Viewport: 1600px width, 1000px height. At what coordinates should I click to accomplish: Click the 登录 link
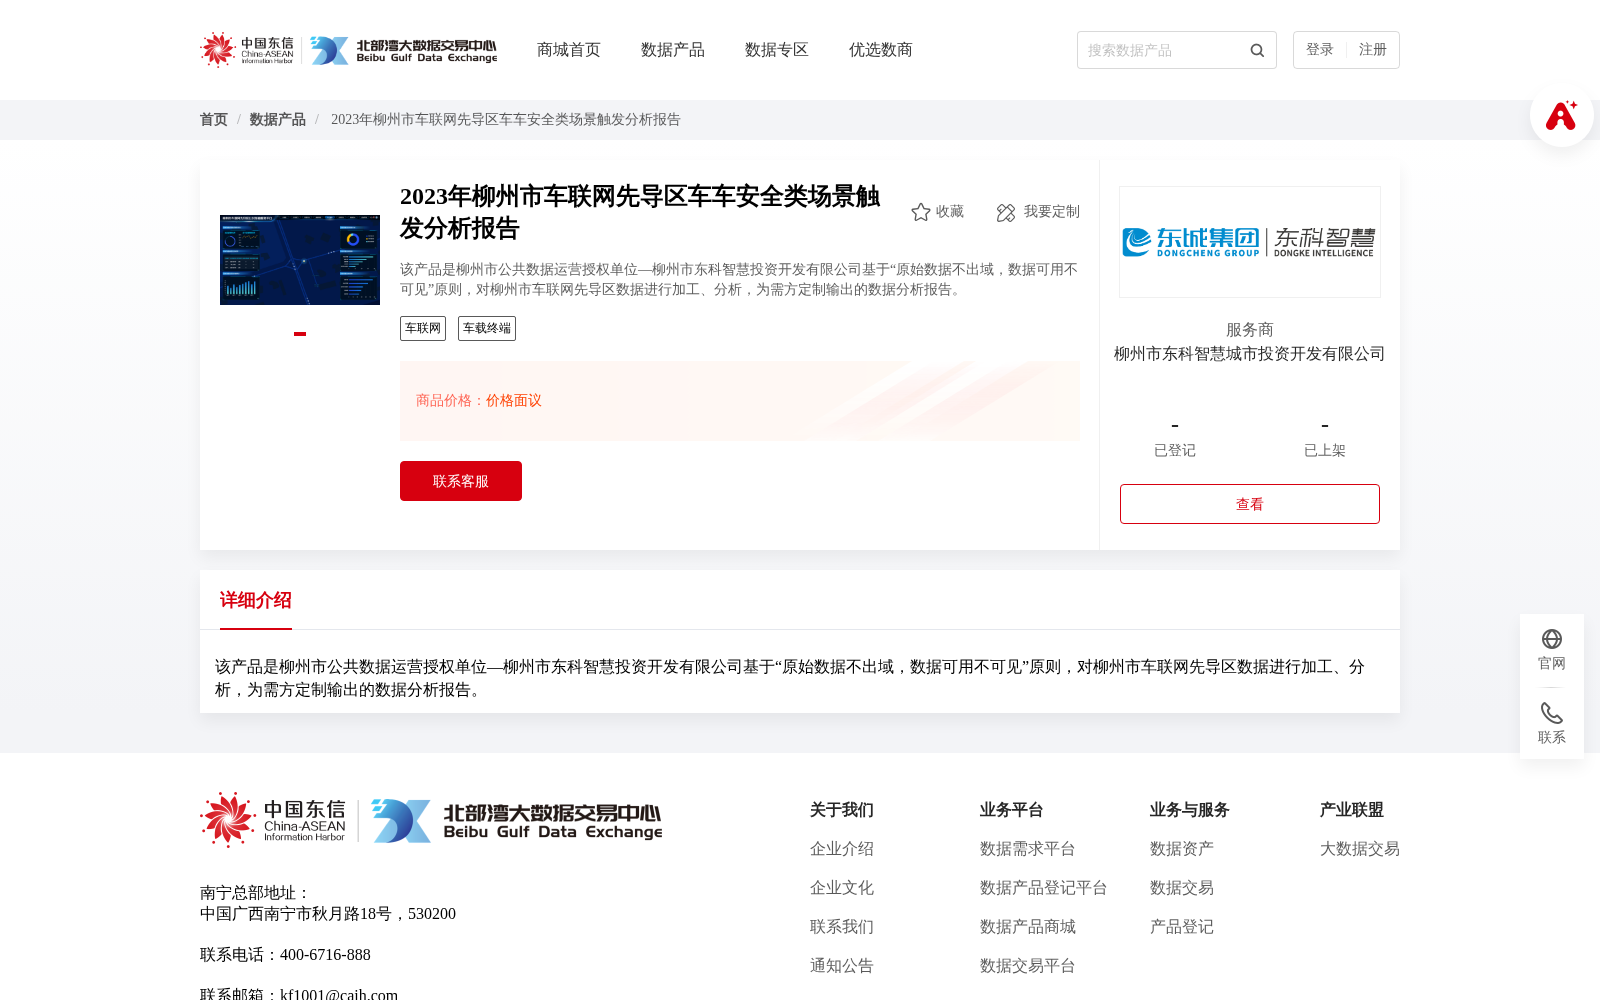(x=1320, y=50)
